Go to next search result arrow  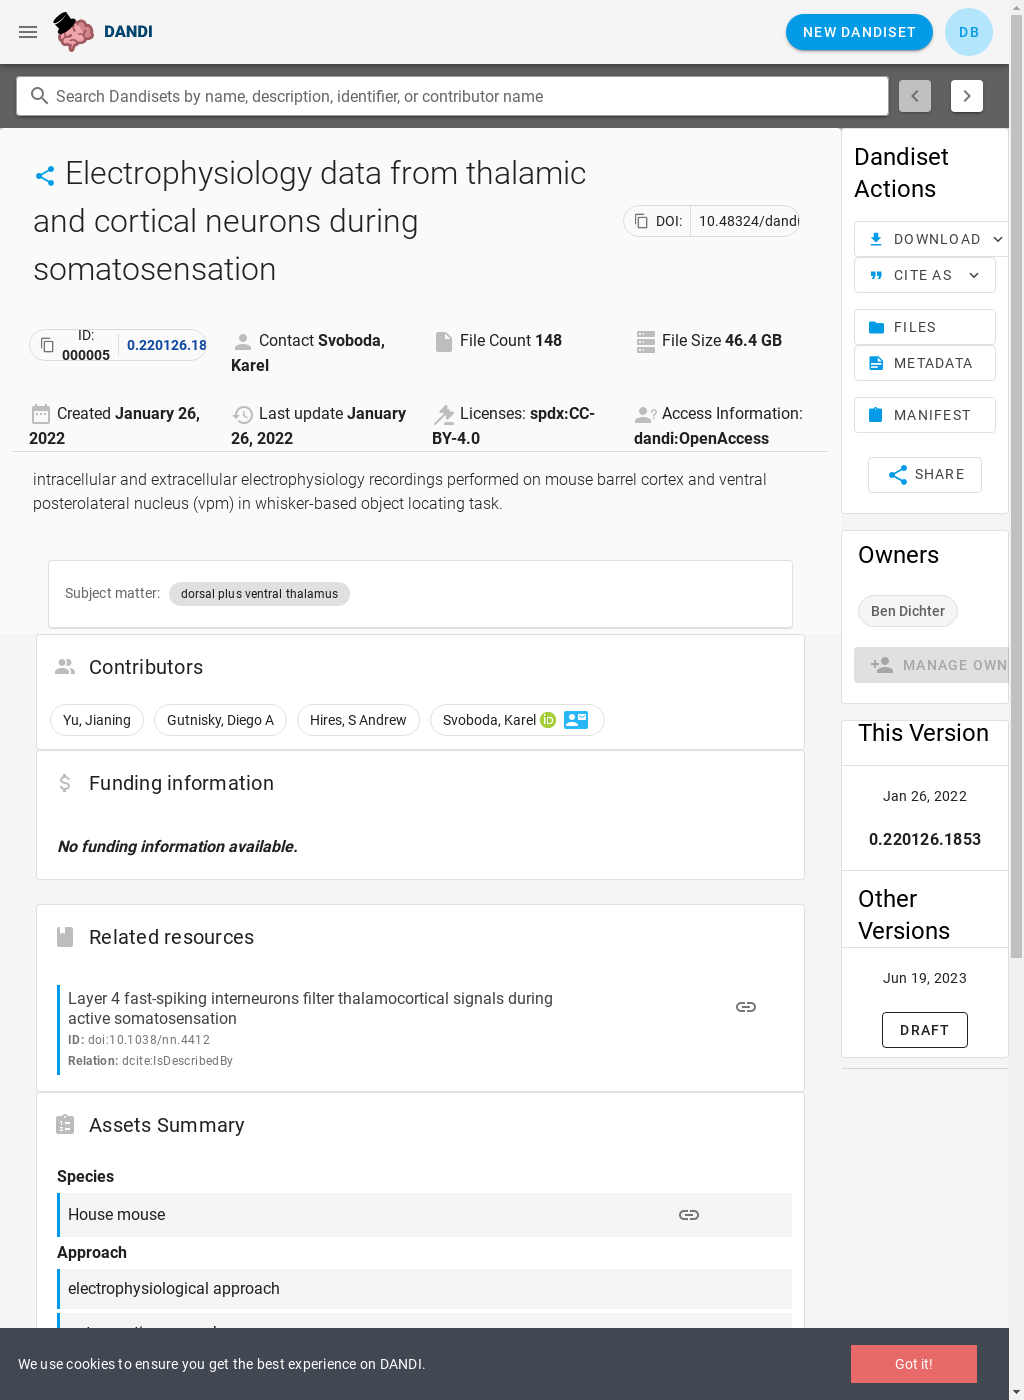(x=967, y=96)
